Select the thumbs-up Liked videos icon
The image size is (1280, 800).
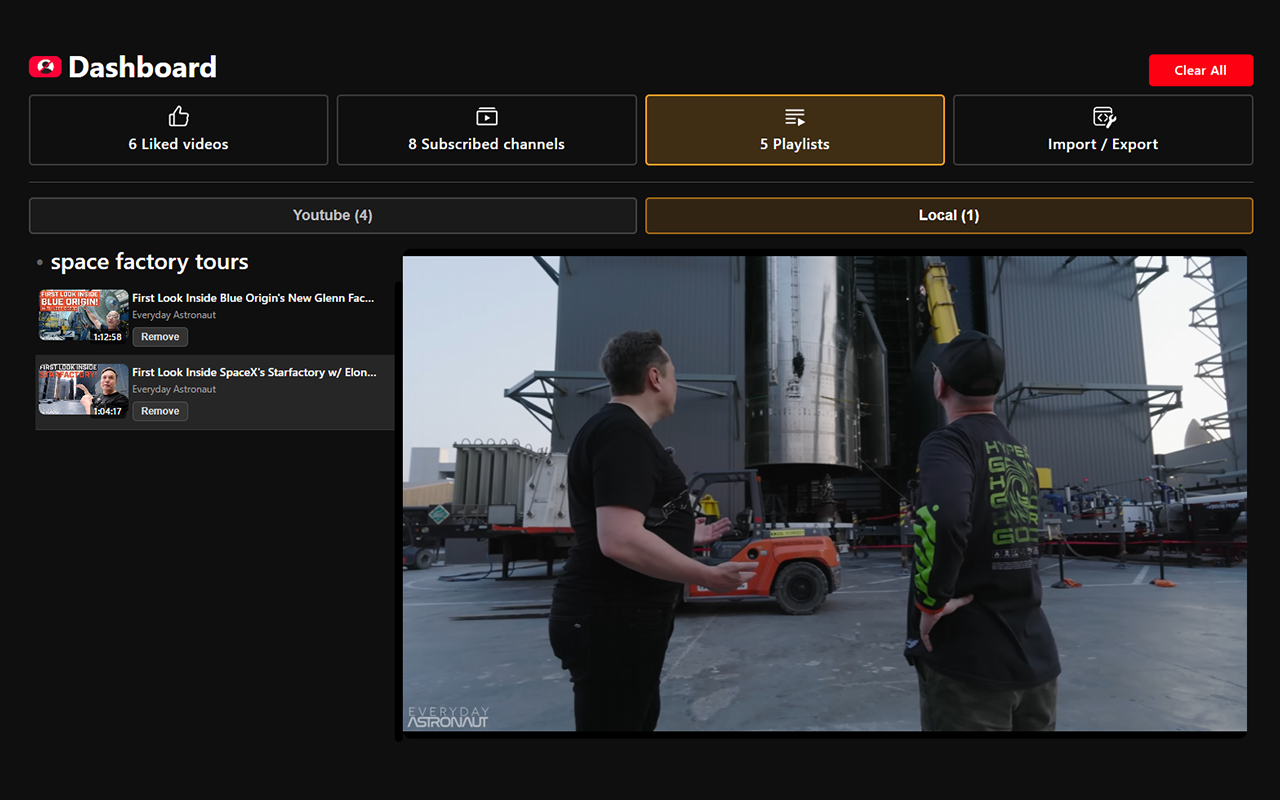tap(178, 116)
